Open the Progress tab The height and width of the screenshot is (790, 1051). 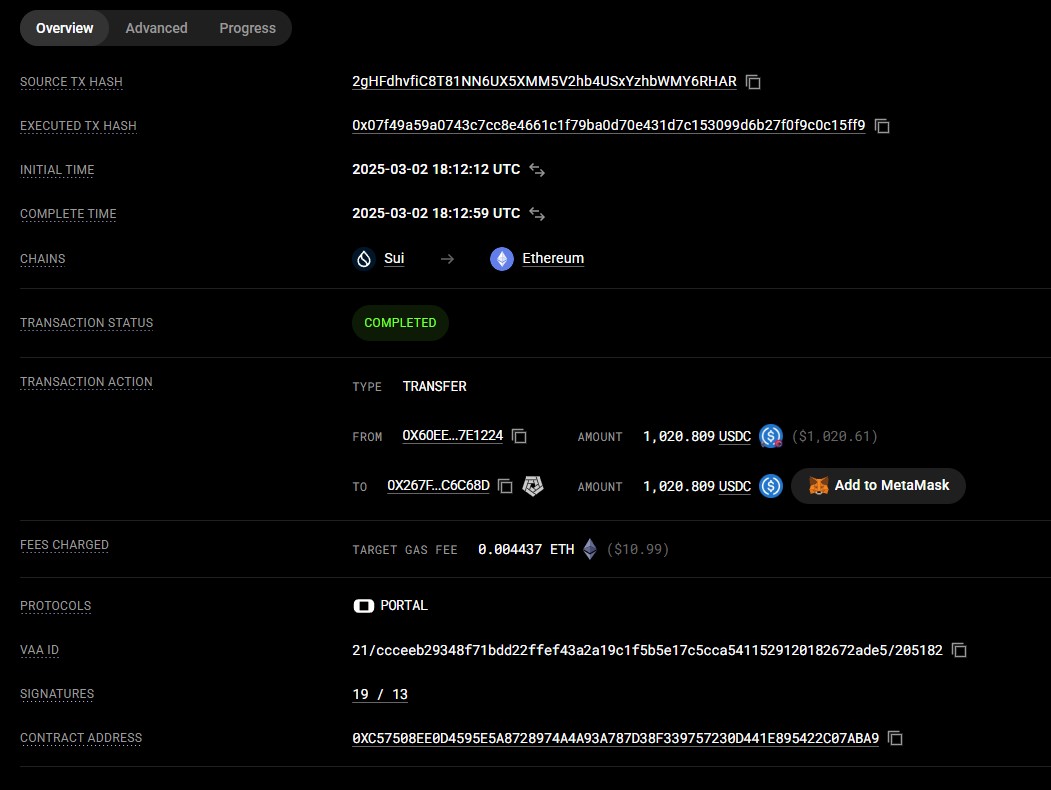point(247,28)
